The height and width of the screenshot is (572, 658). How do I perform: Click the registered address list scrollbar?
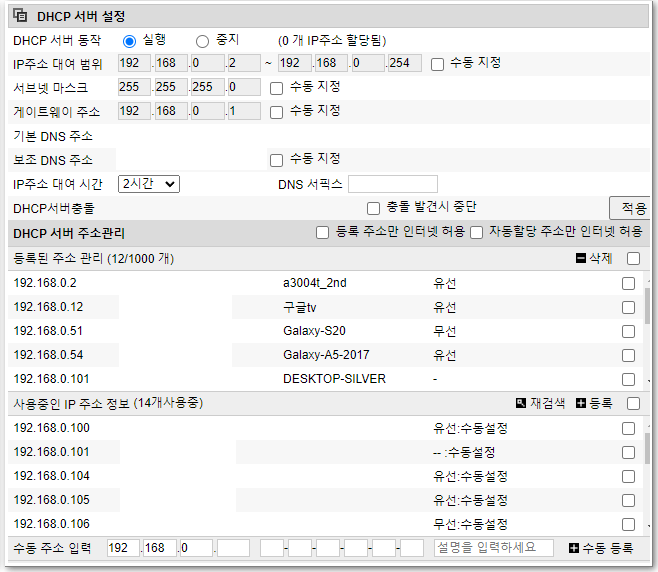coord(648,306)
